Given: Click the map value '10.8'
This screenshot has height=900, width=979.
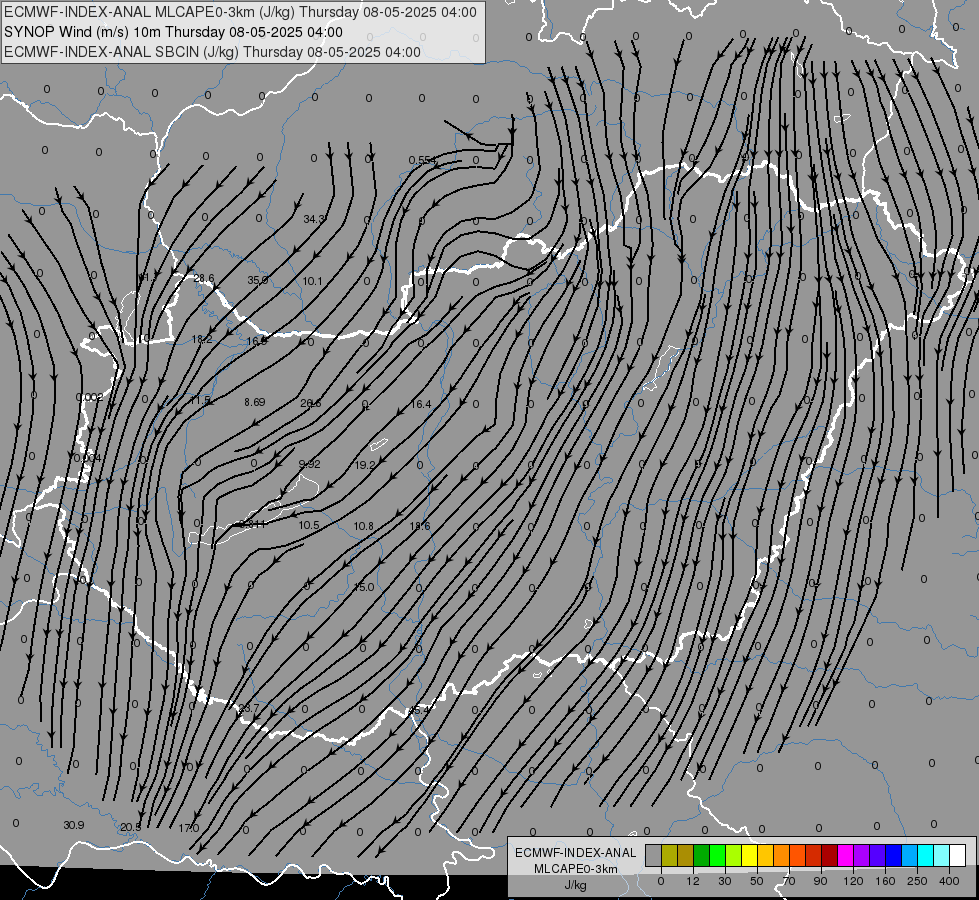Looking at the screenshot, I should coord(363,527).
